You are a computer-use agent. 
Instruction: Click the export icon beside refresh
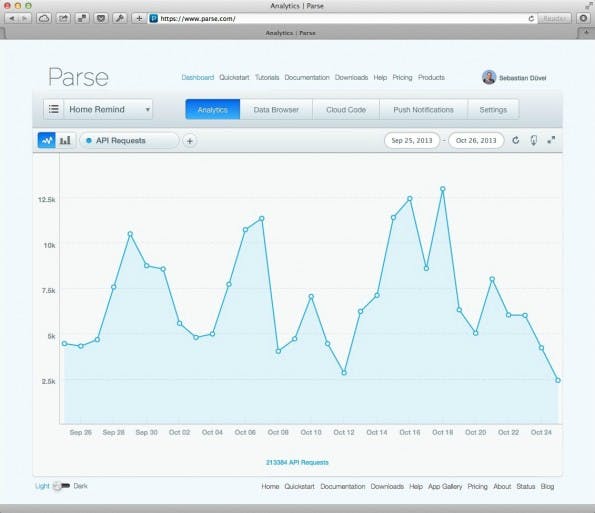(x=534, y=140)
